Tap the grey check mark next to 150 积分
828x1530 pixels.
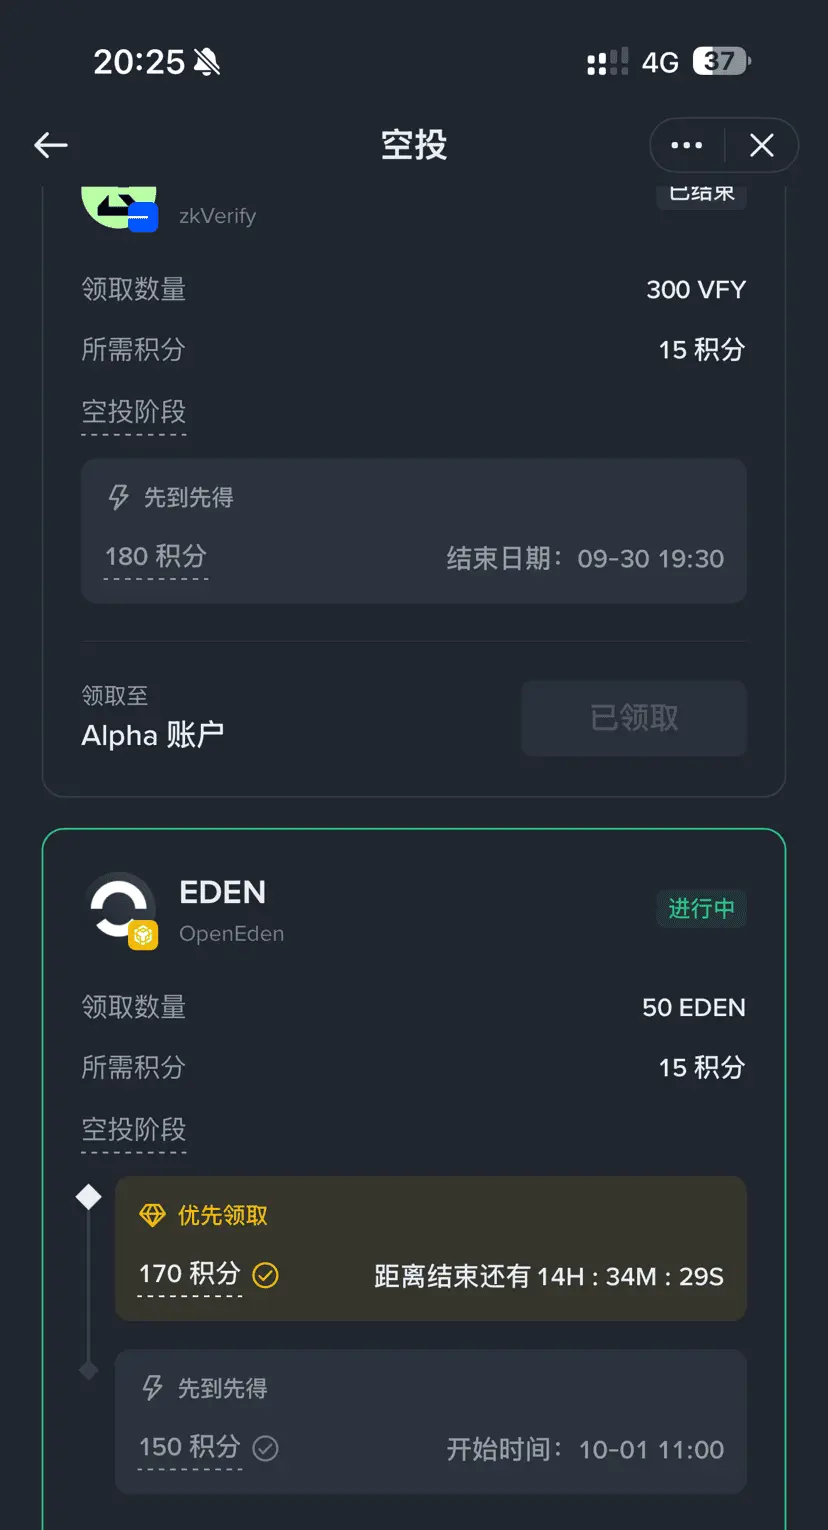coord(265,1448)
